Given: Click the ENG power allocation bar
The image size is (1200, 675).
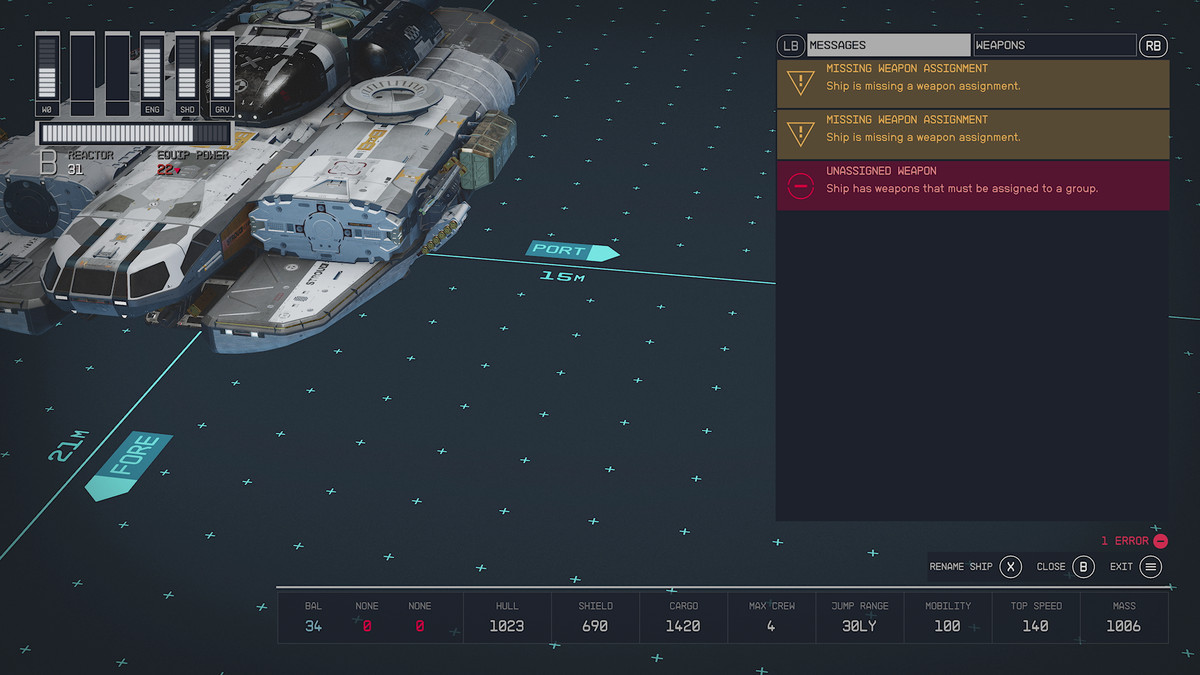Looking at the screenshot, I should pyautogui.click(x=152, y=75).
